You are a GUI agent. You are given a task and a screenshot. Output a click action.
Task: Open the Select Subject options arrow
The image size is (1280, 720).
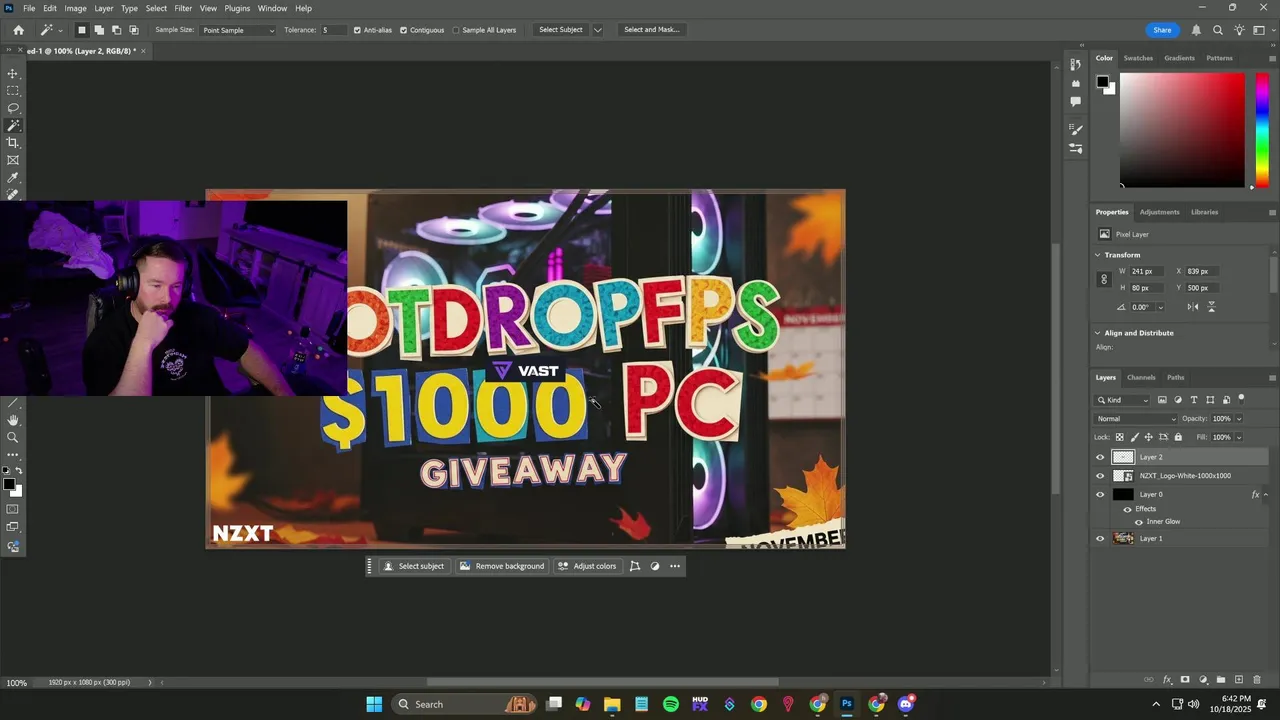(x=598, y=30)
